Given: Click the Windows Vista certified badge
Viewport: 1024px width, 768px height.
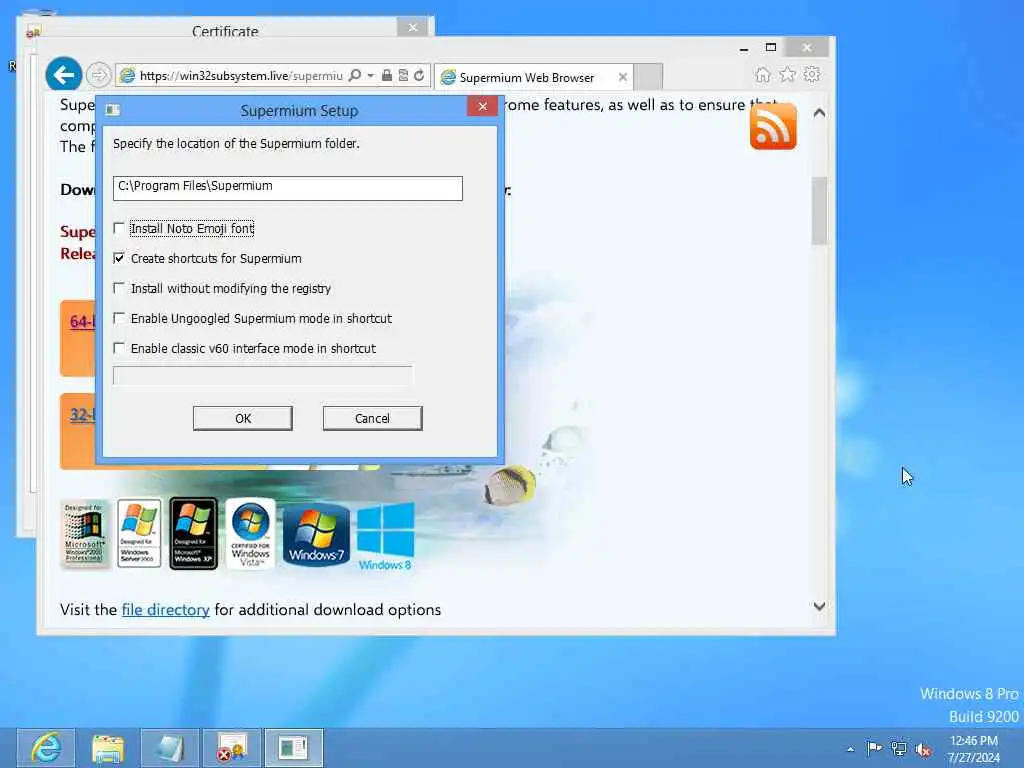Looking at the screenshot, I should pyautogui.click(x=251, y=533).
